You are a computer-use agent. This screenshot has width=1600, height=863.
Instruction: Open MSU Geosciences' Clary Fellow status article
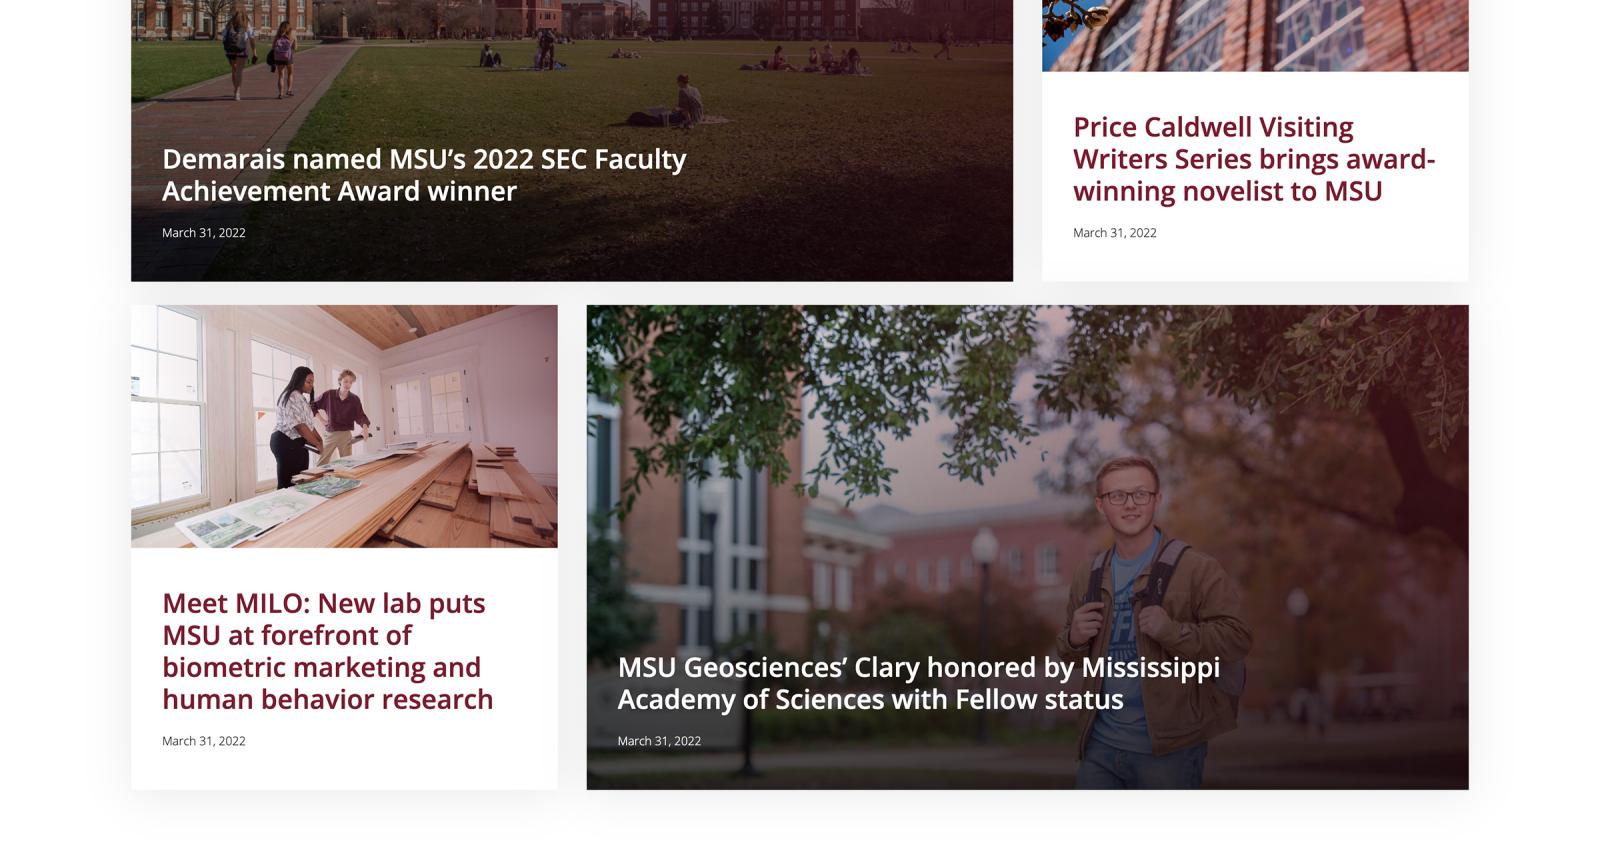pos(918,683)
